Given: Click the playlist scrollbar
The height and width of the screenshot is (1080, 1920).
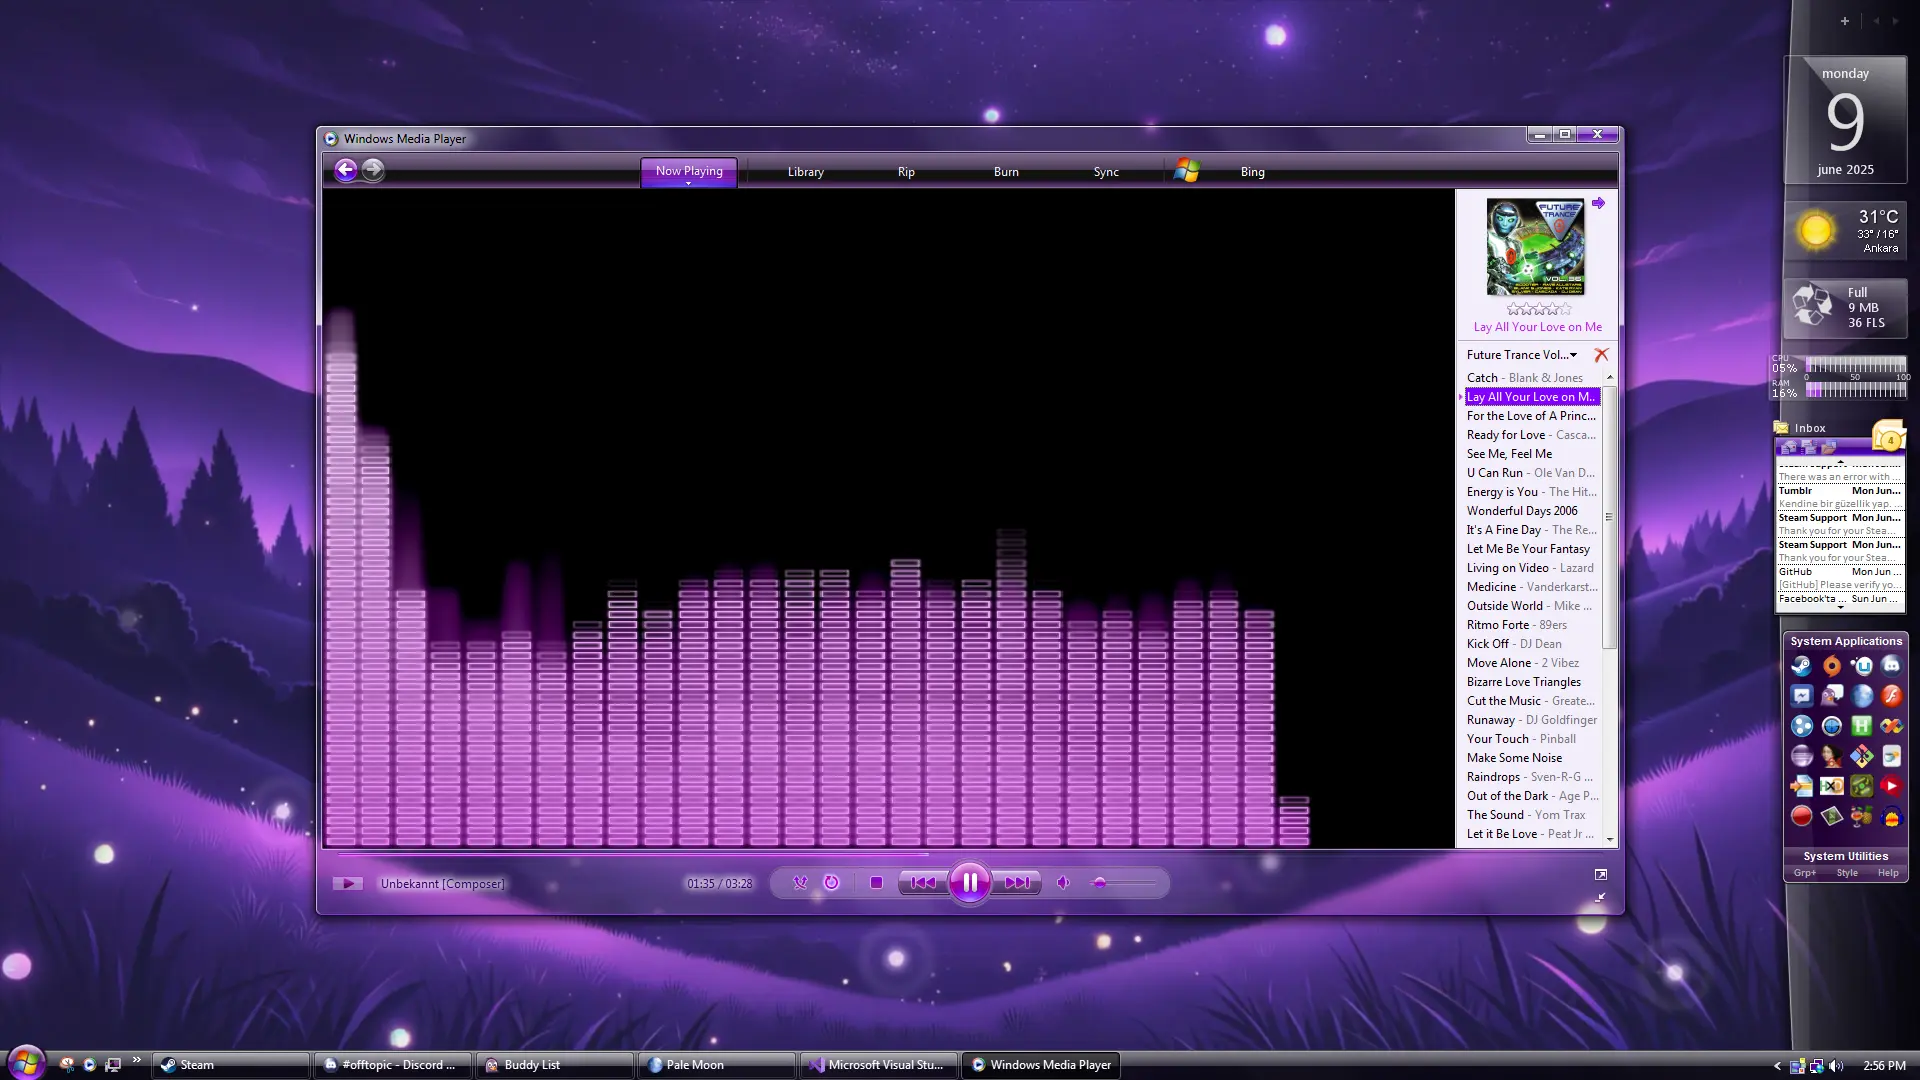Looking at the screenshot, I should click(x=1609, y=517).
